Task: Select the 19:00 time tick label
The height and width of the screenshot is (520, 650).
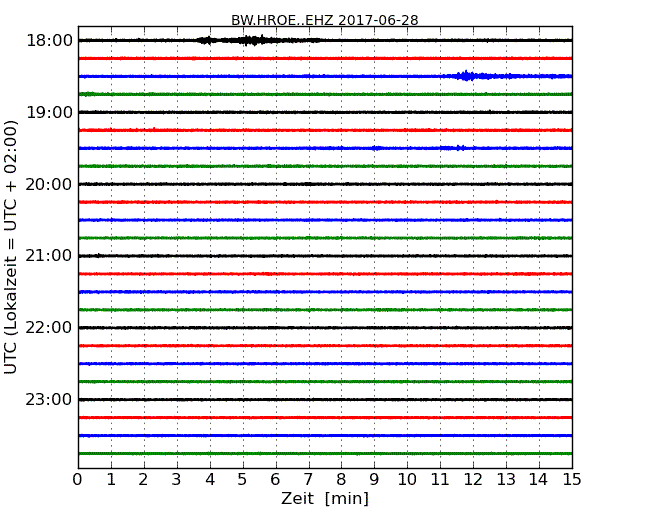Action: pos(49,112)
